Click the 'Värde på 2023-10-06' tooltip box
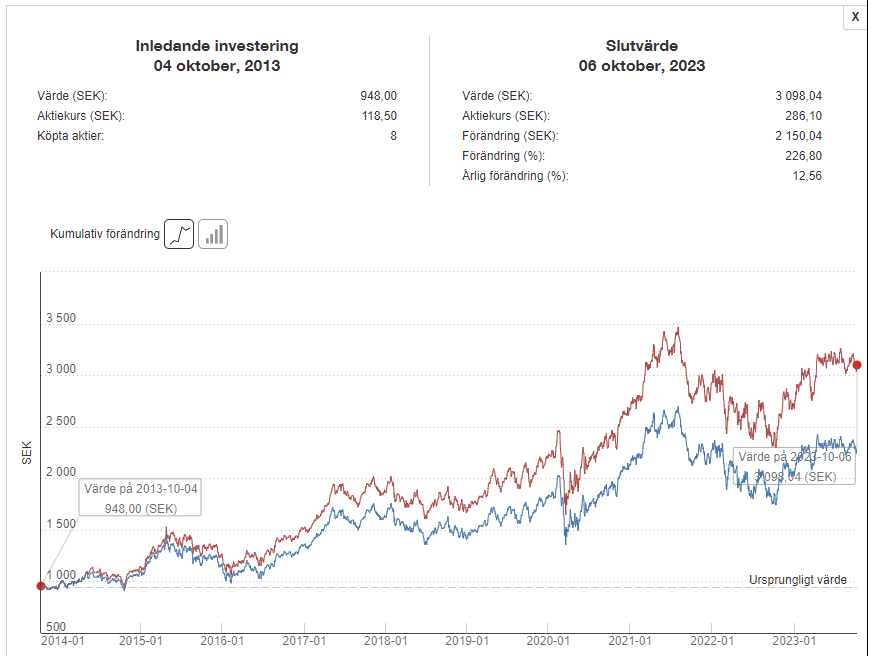This screenshot has width=879, height=656. point(795,466)
